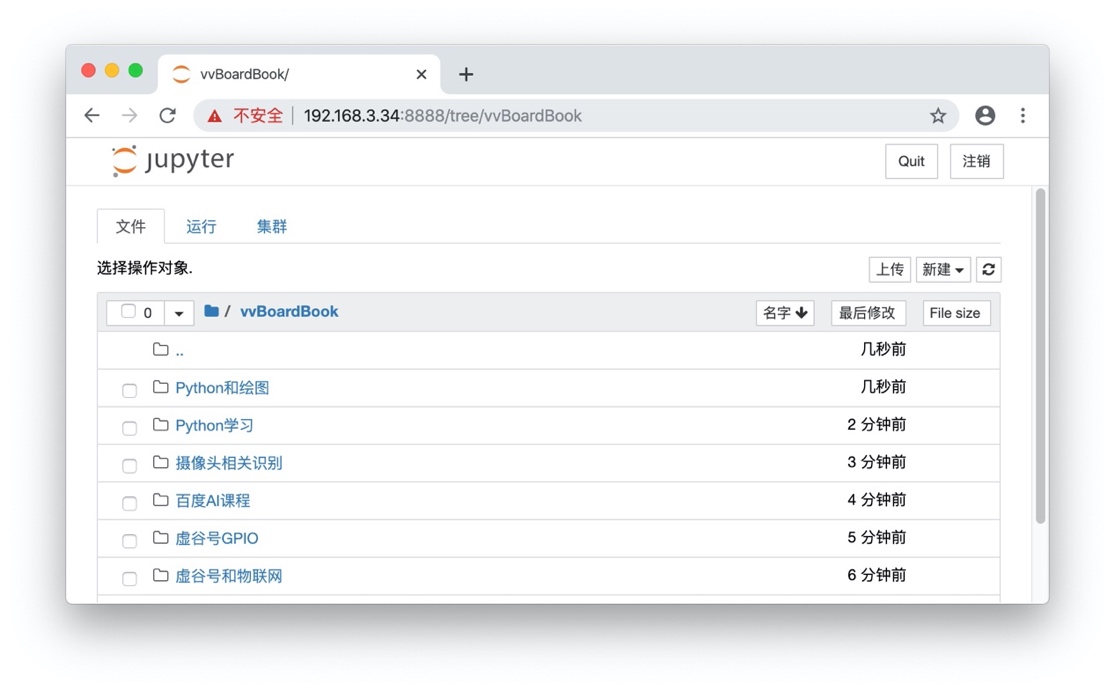The width and height of the screenshot is (1115, 691).
Task: Open Chrome three-dot menu
Action: coord(1023,115)
